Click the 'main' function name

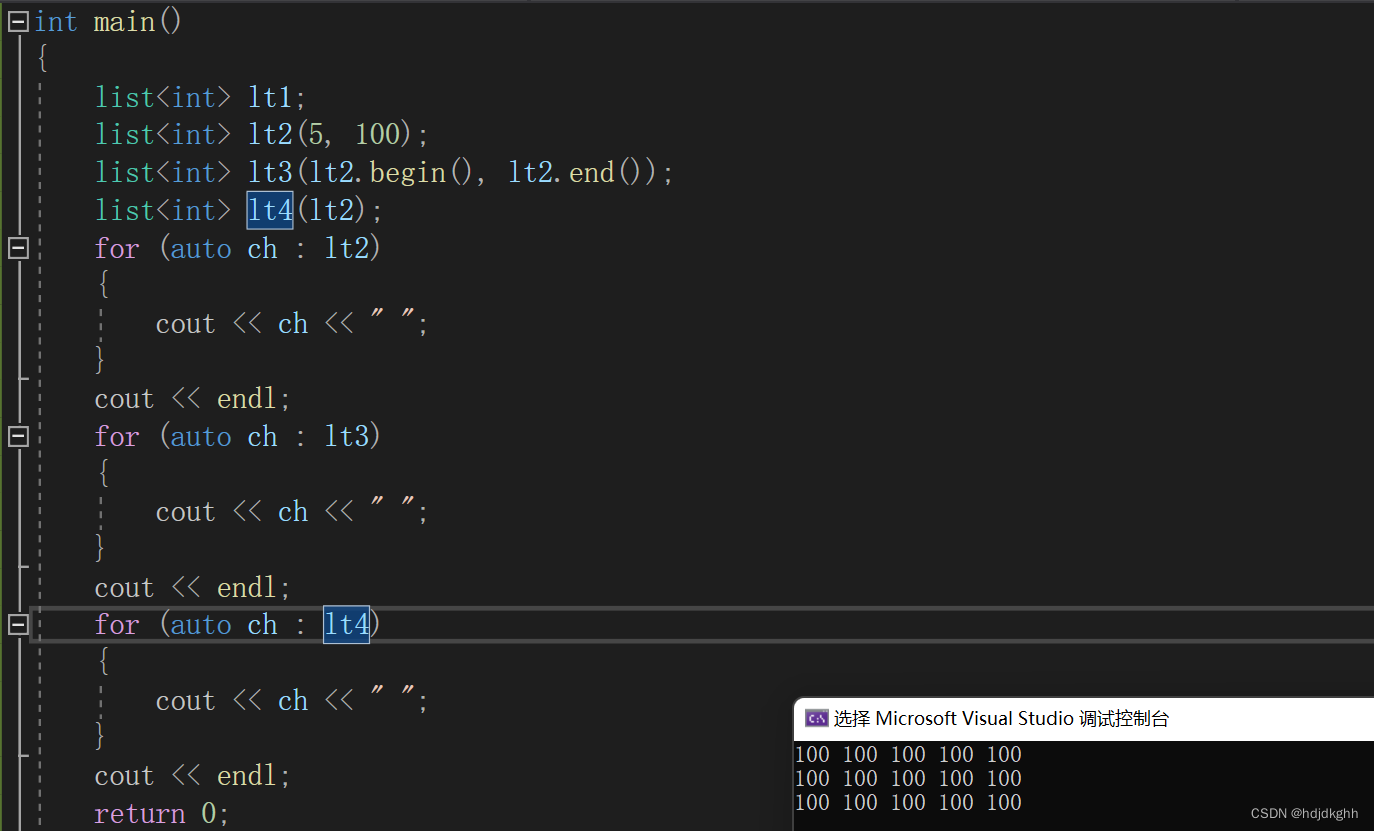124,21
